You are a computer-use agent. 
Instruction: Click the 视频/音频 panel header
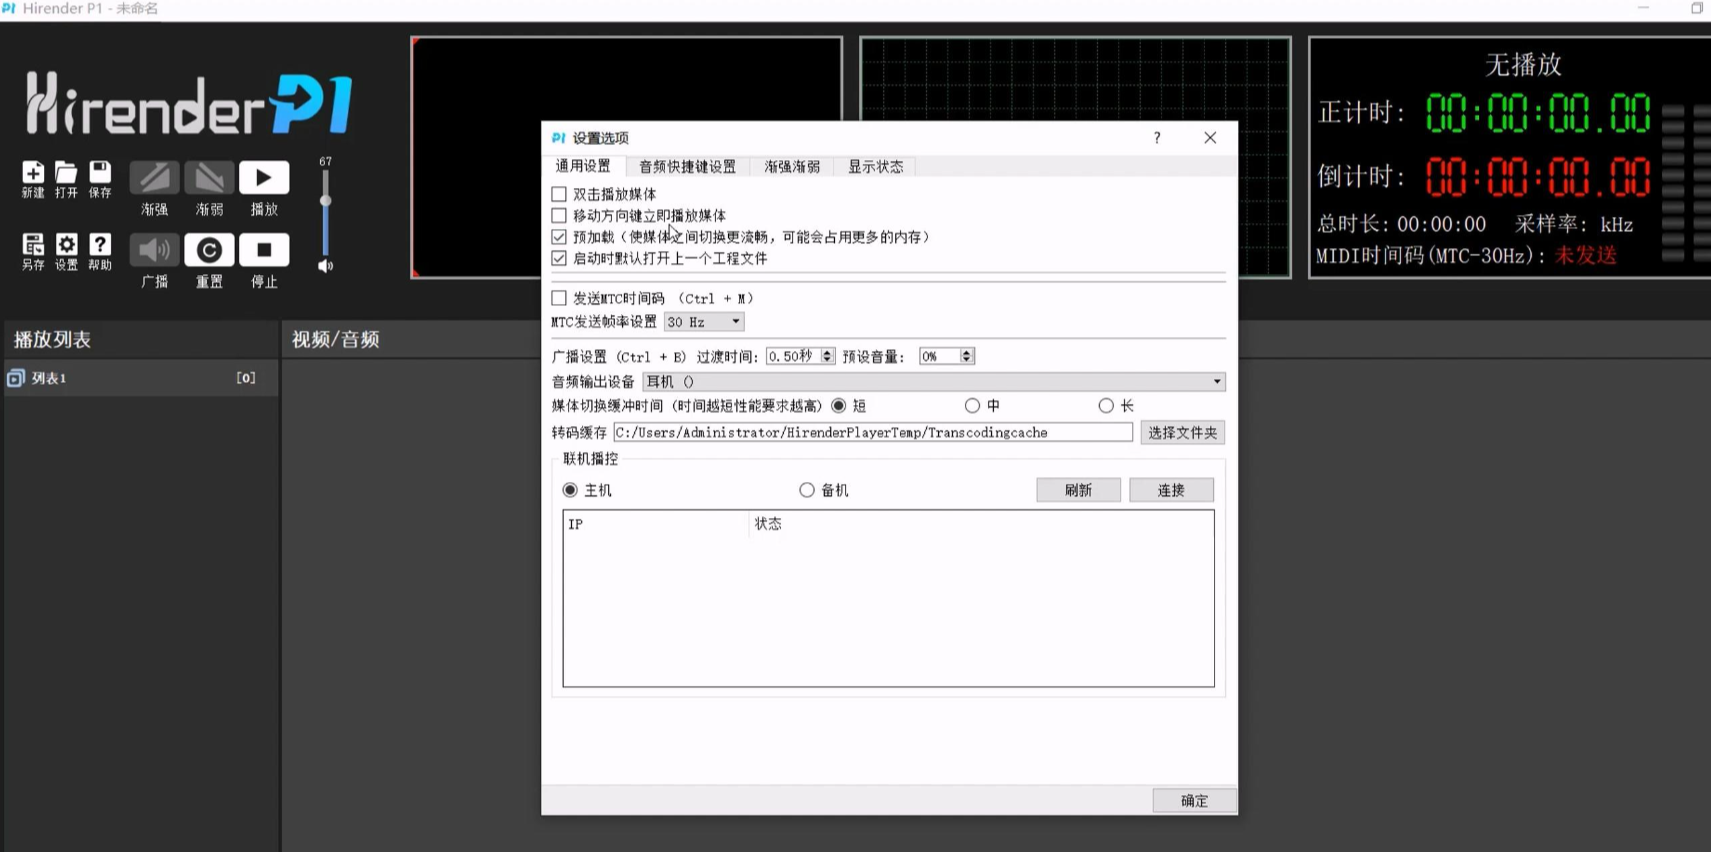[335, 340]
